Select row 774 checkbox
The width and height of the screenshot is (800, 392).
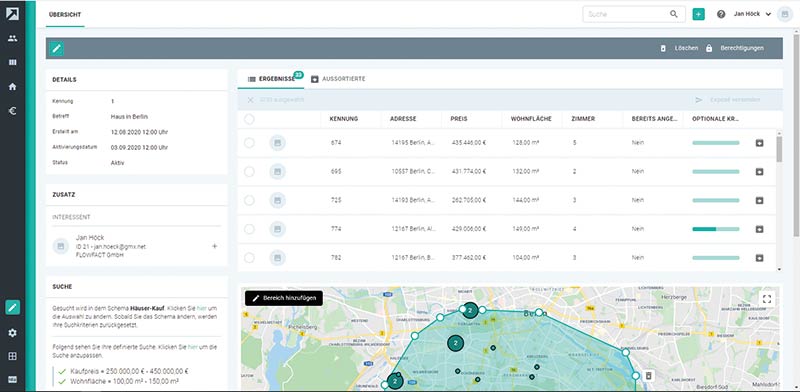click(249, 229)
